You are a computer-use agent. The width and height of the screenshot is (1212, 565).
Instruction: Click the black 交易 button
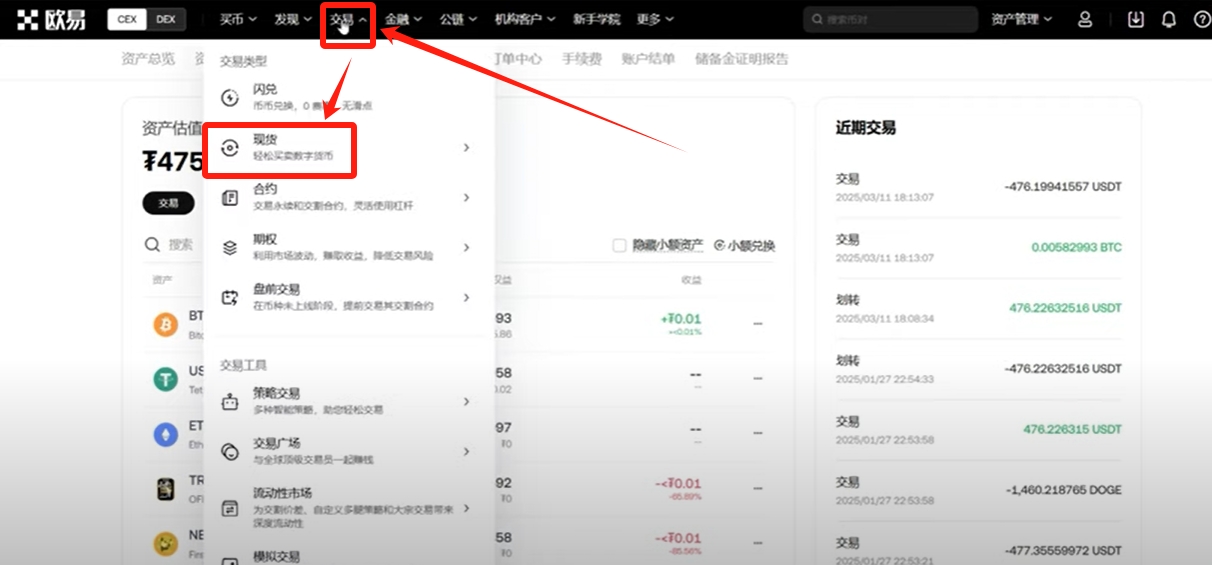tap(168, 203)
